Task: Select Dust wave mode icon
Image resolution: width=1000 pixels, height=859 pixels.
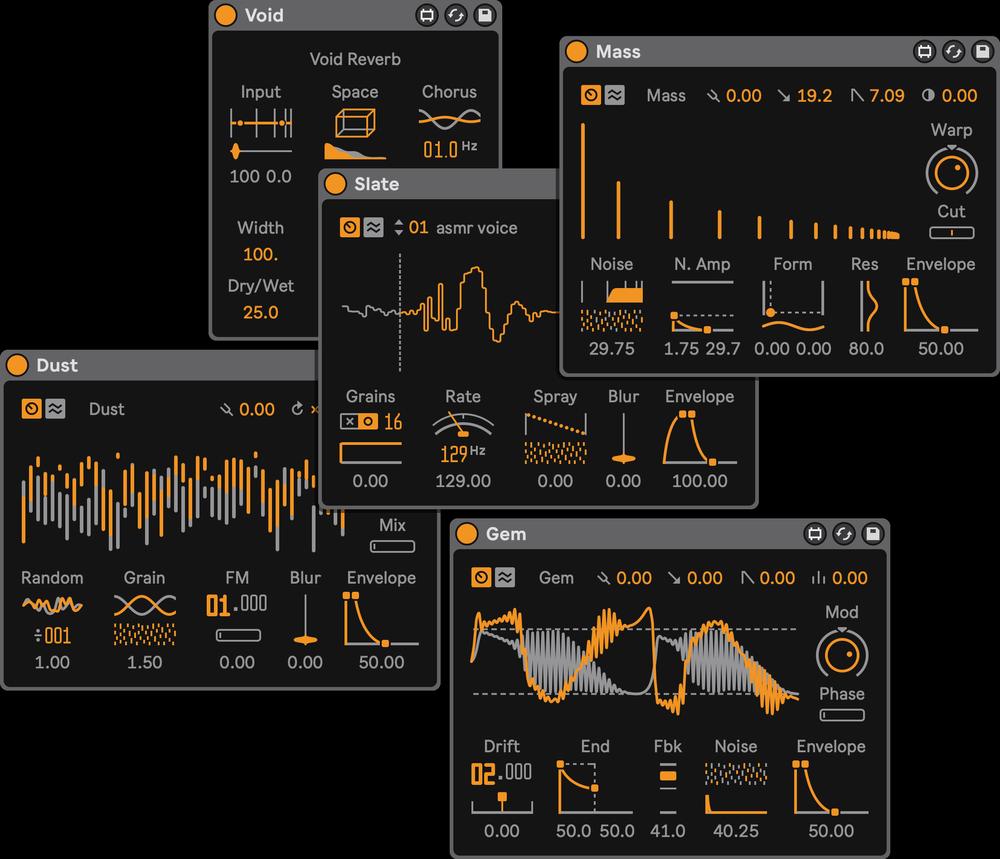Action: tap(55, 408)
